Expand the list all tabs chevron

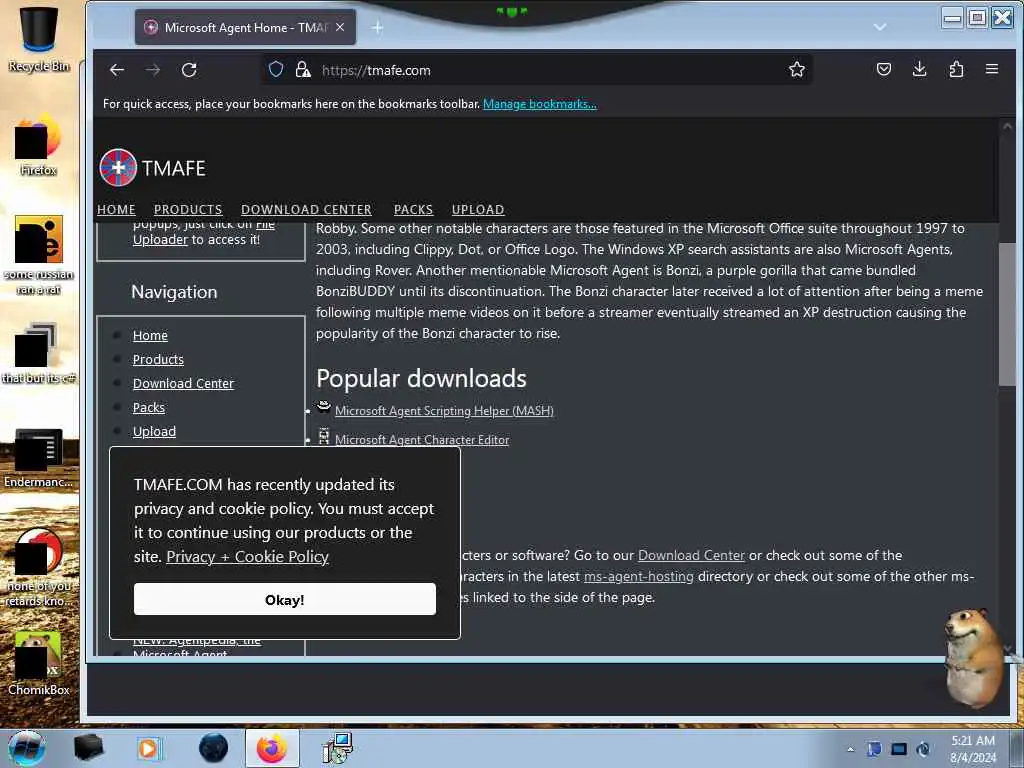[880, 27]
